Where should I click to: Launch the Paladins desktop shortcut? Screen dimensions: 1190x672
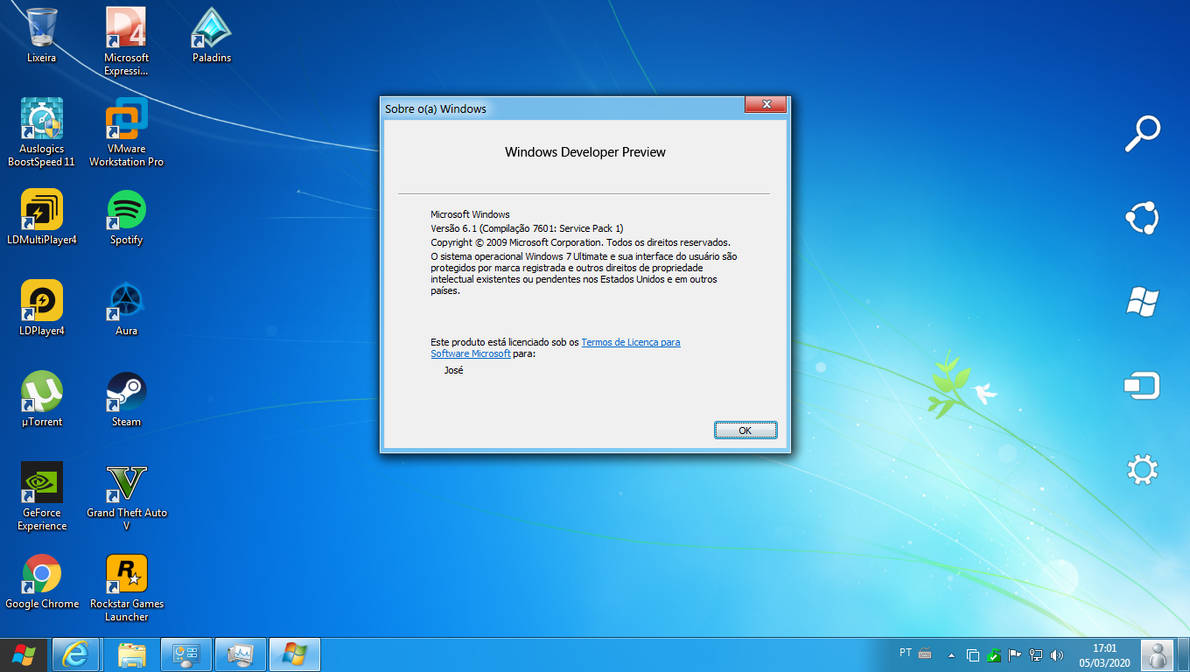tap(211, 35)
